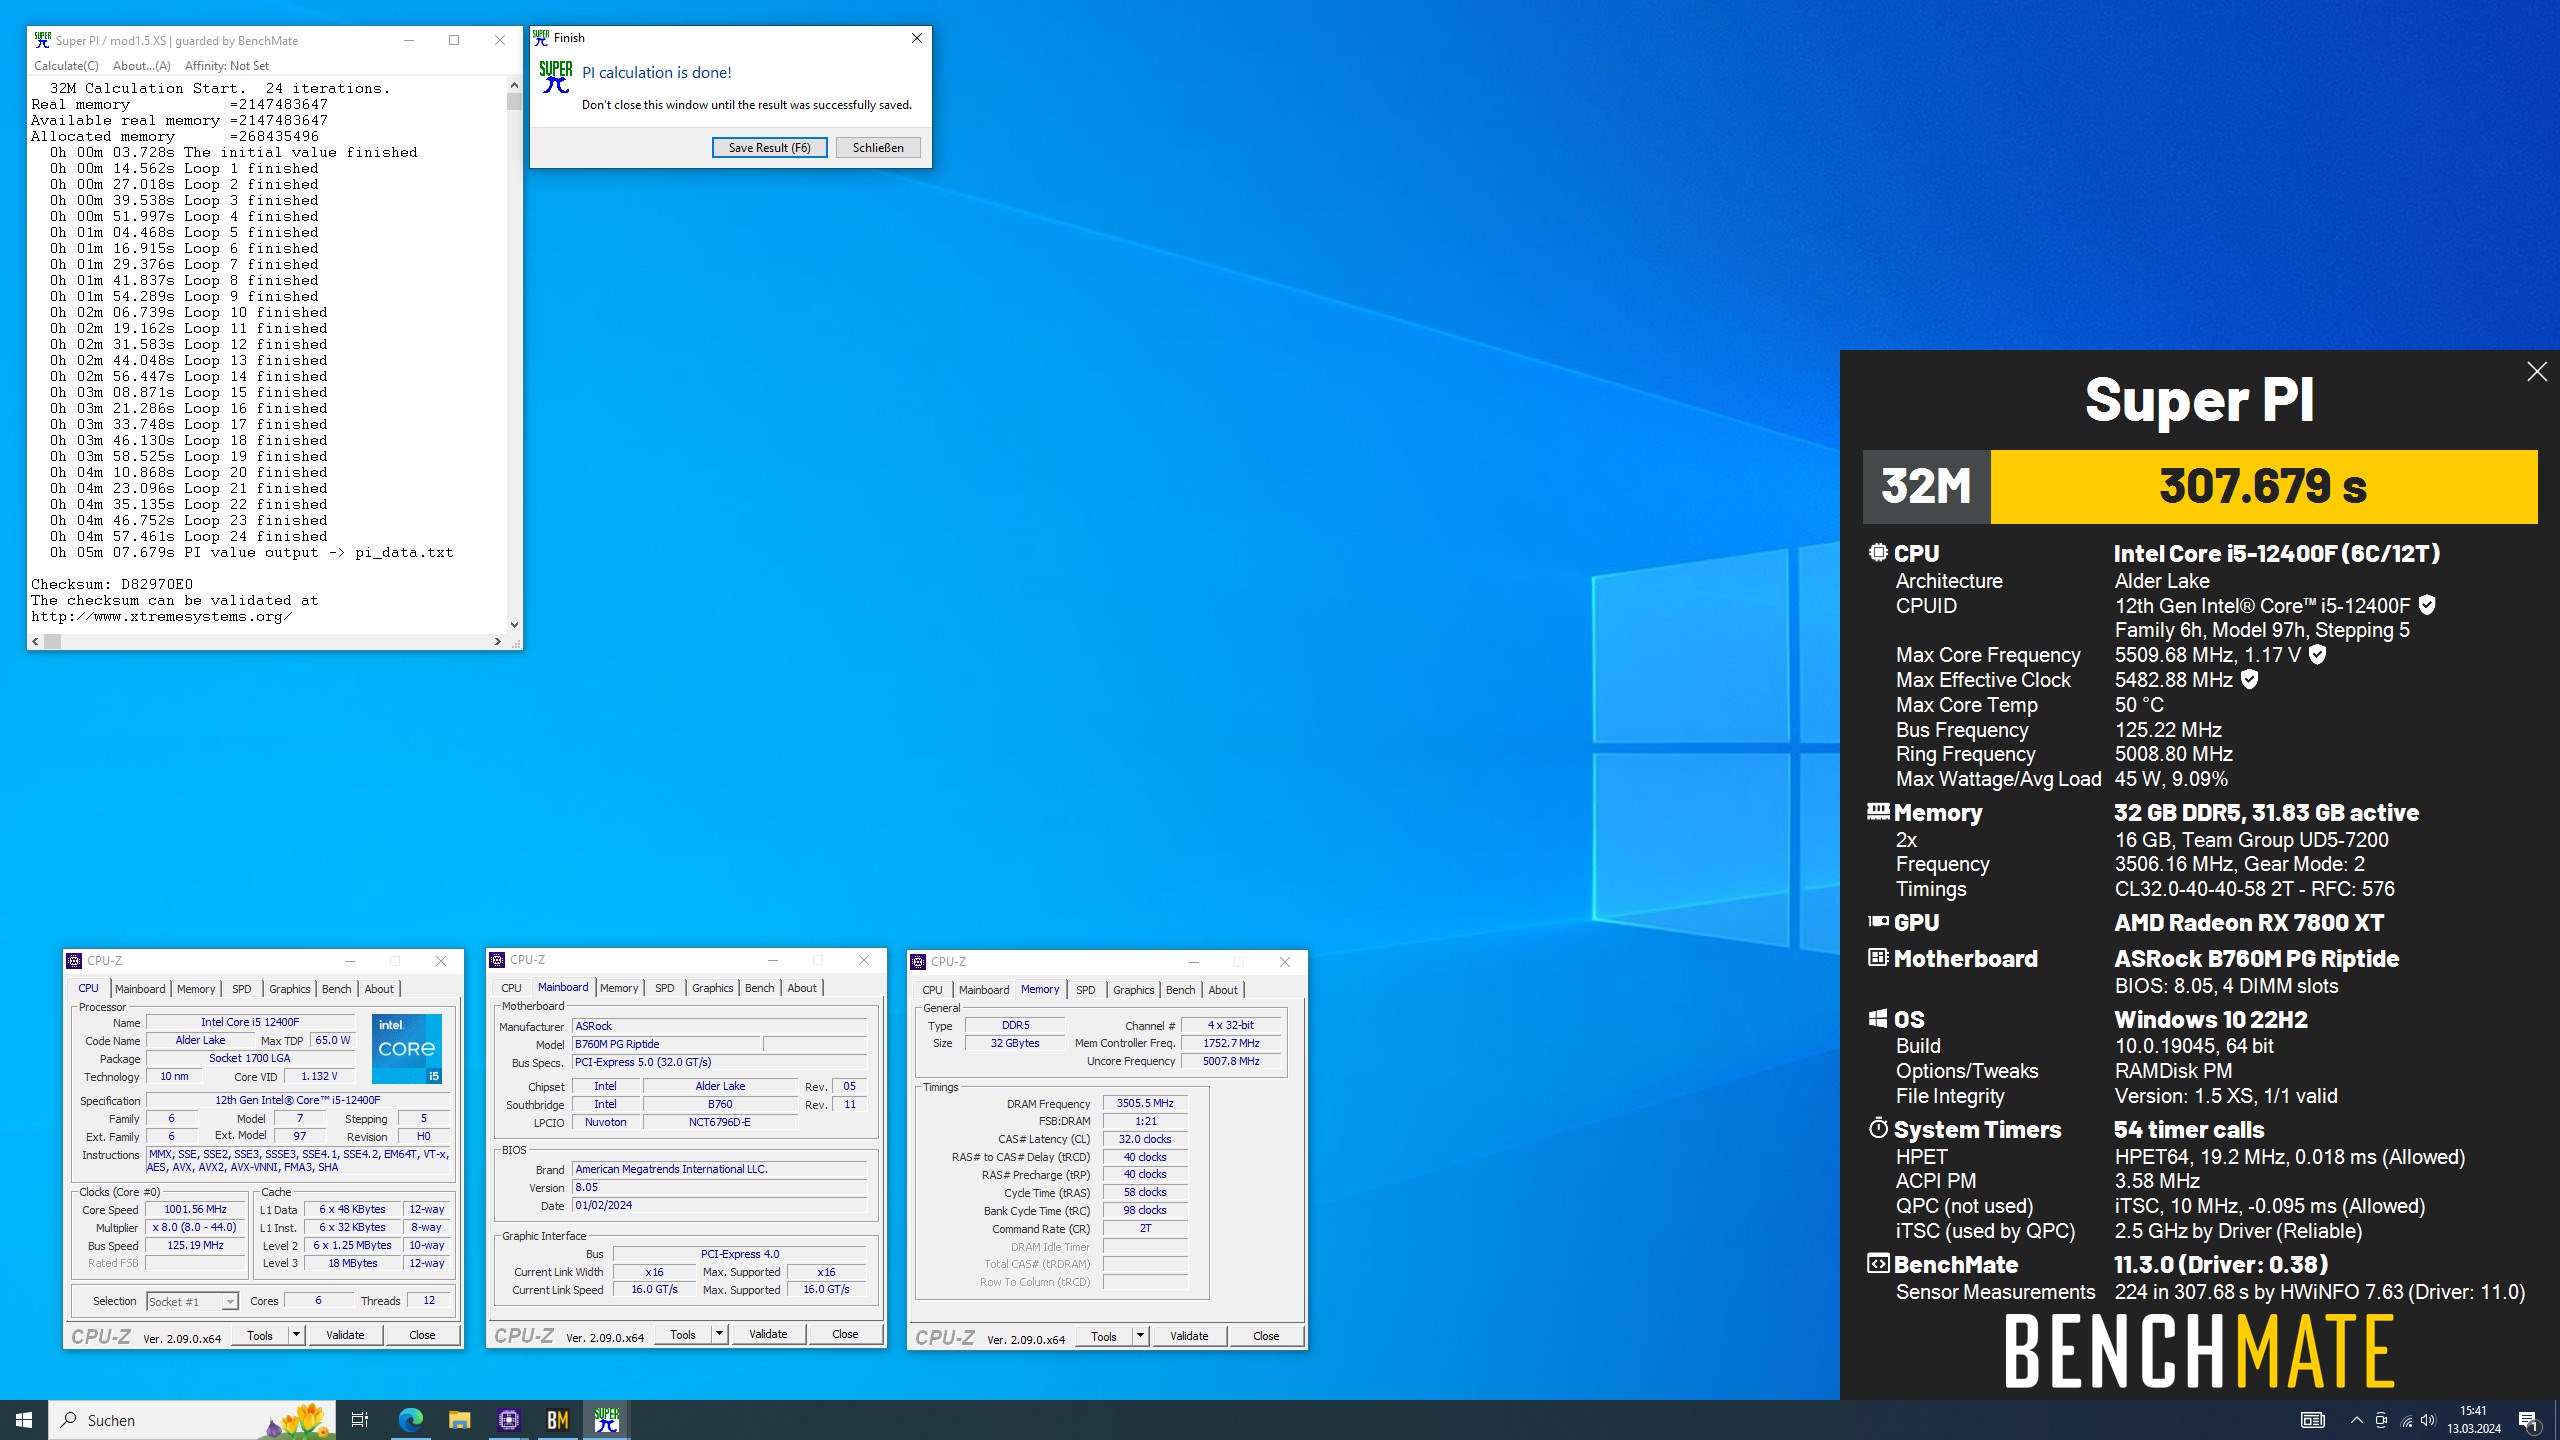Image resolution: width=2560 pixels, height=1440 pixels.
Task: Click System Timers clock icon in BenchMate
Action: pyautogui.click(x=1878, y=1128)
